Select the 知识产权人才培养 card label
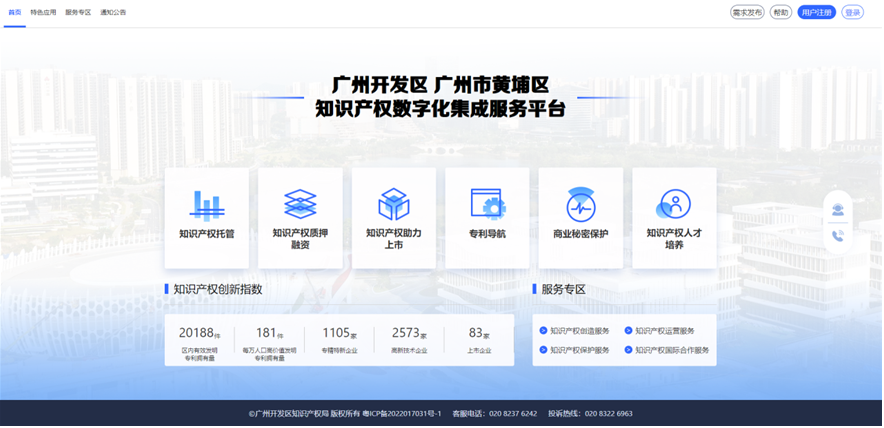 (674, 239)
